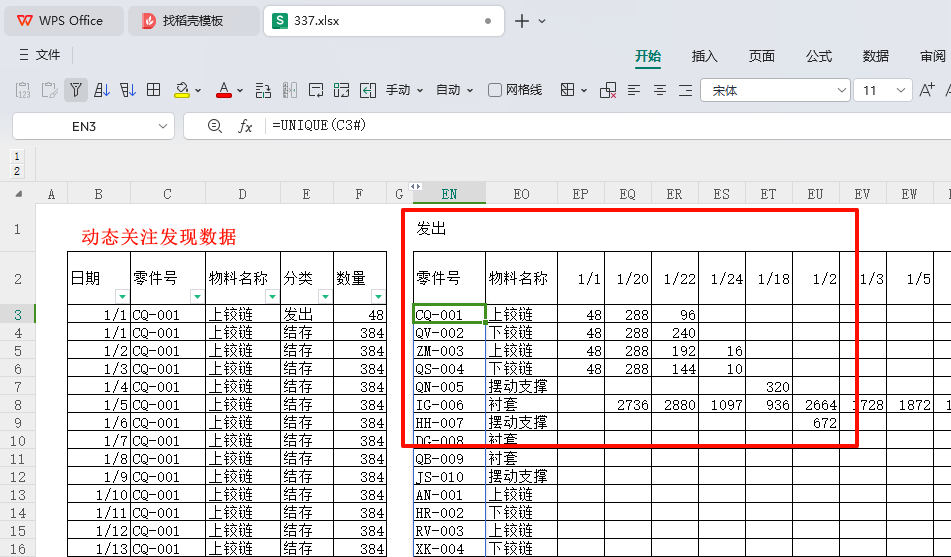Open filter dropdown for 物料名称 column

point(272,297)
